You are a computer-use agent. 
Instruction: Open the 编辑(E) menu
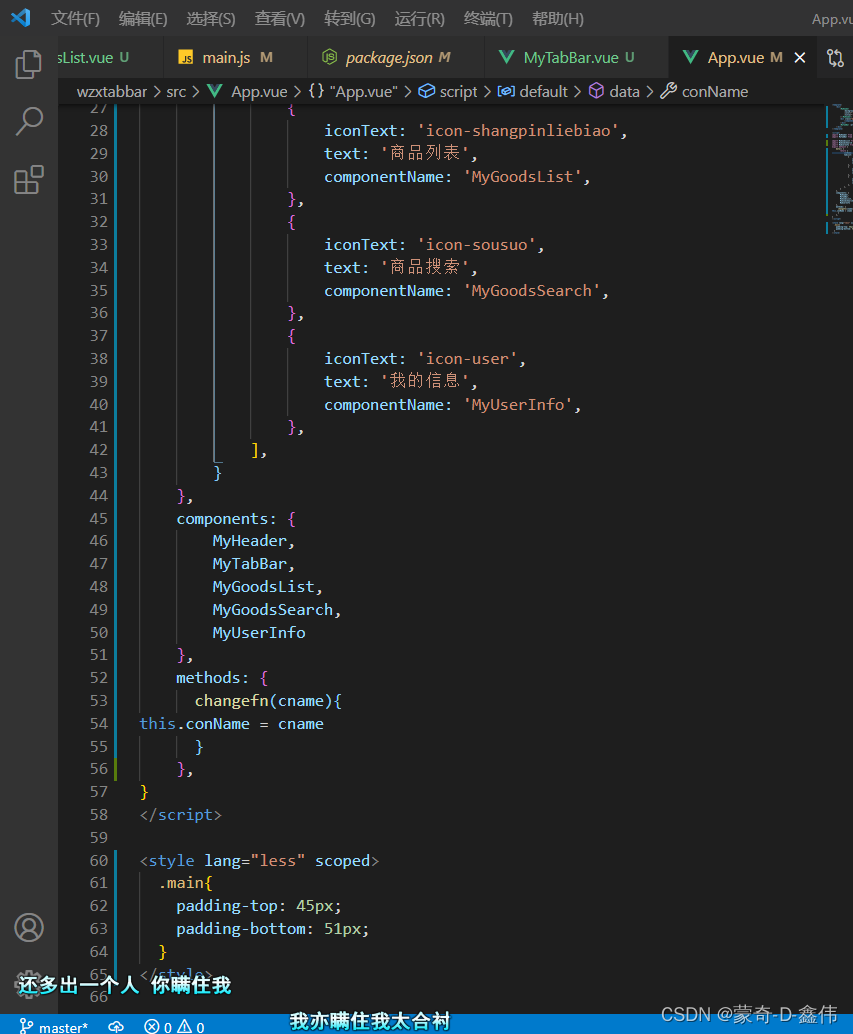(x=143, y=18)
